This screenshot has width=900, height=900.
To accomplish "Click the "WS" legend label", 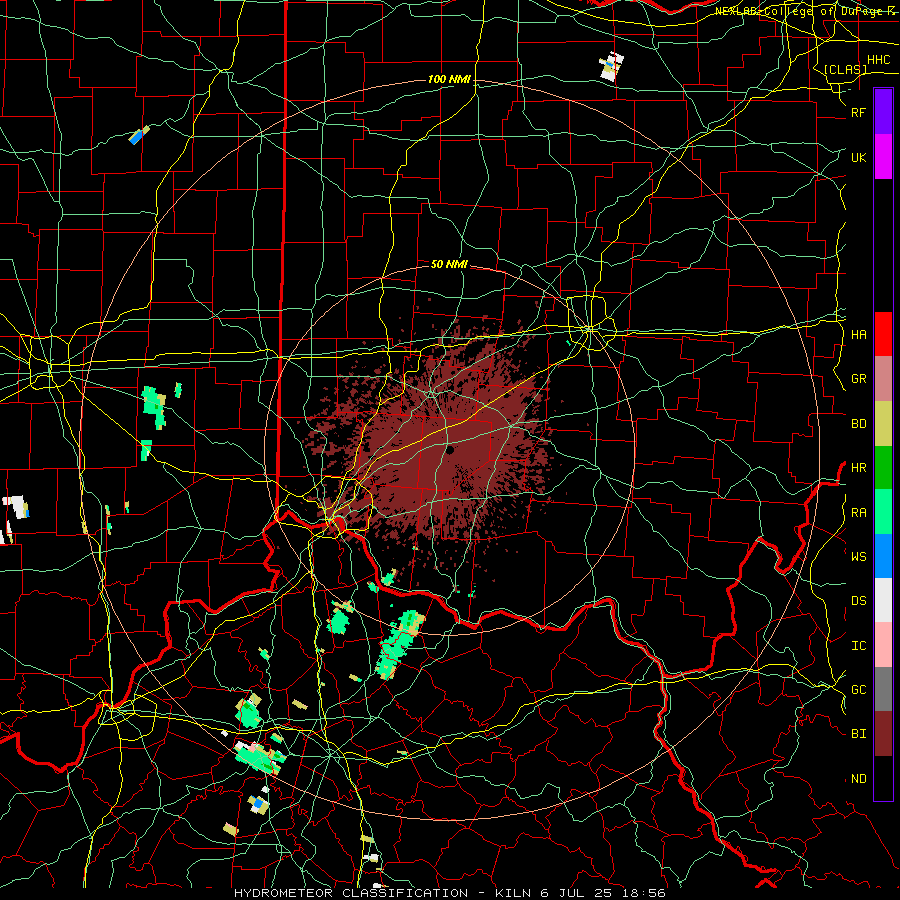I will coord(858,557).
